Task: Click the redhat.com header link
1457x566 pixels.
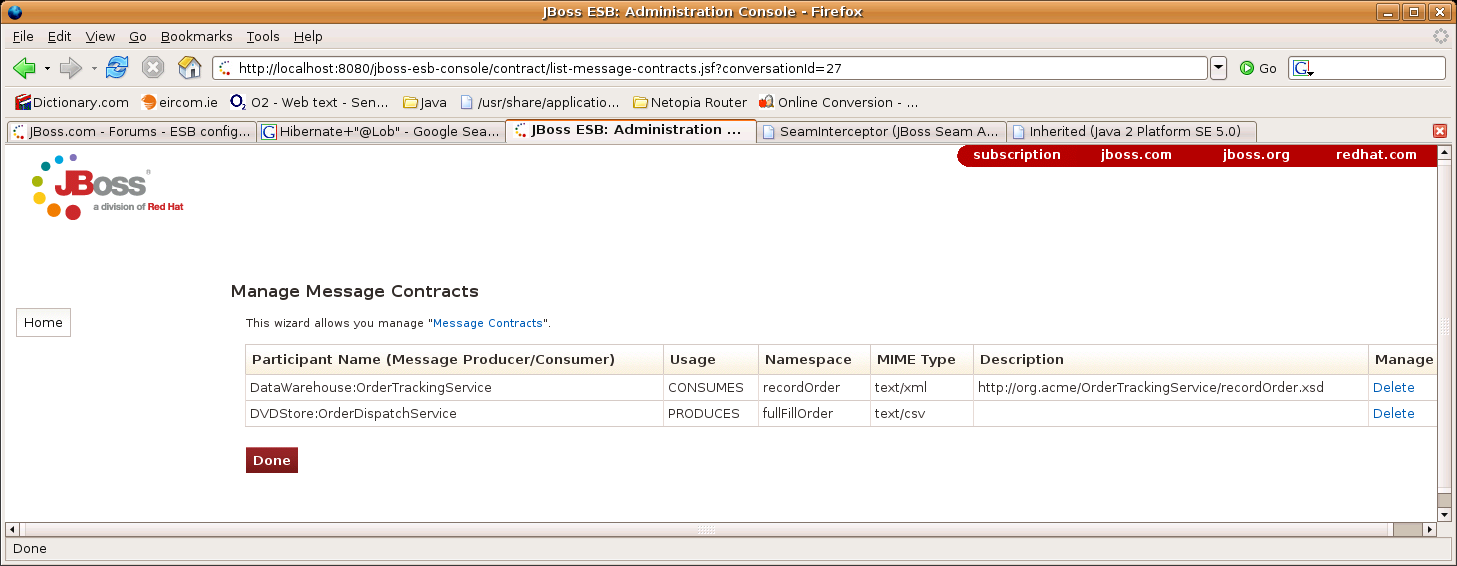Action: [x=1376, y=155]
